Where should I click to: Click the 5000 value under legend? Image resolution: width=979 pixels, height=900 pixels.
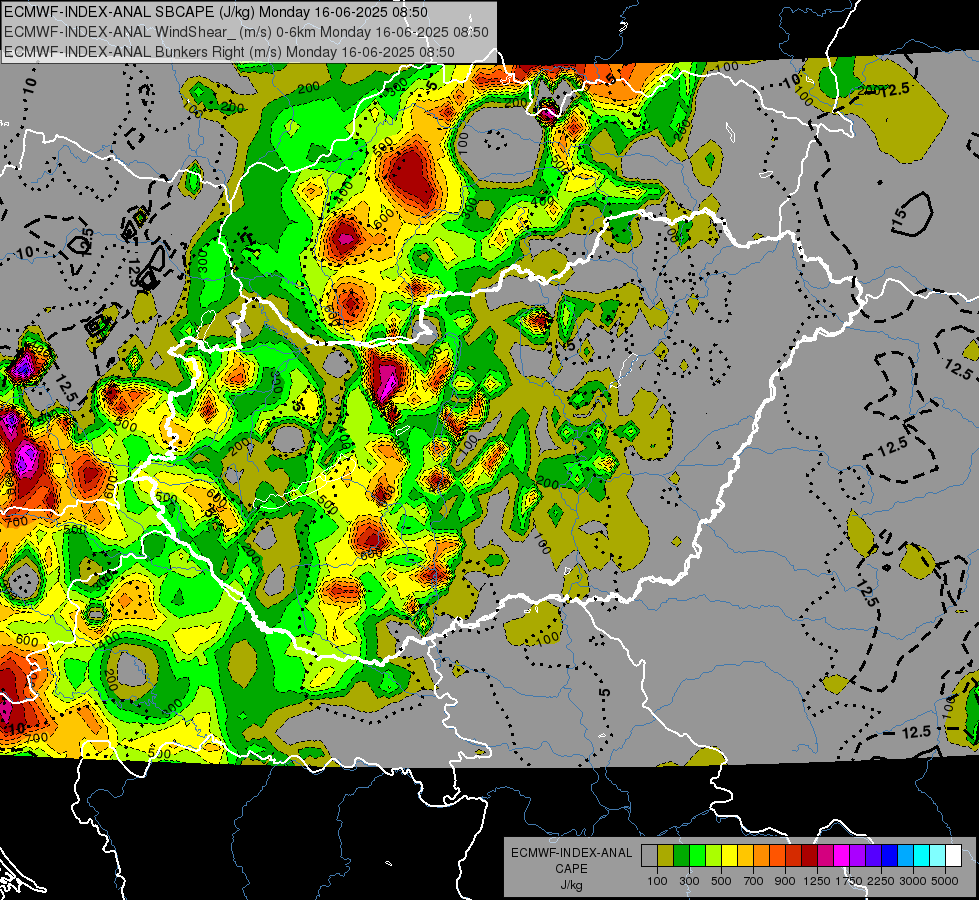coord(945,881)
